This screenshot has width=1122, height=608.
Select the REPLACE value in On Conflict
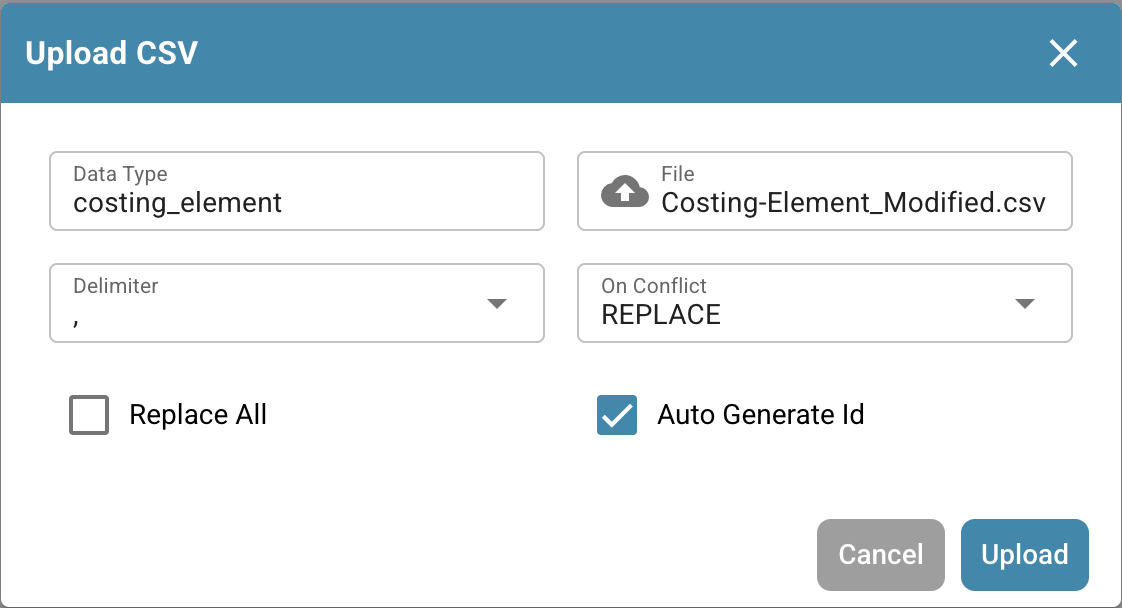(661, 315)
